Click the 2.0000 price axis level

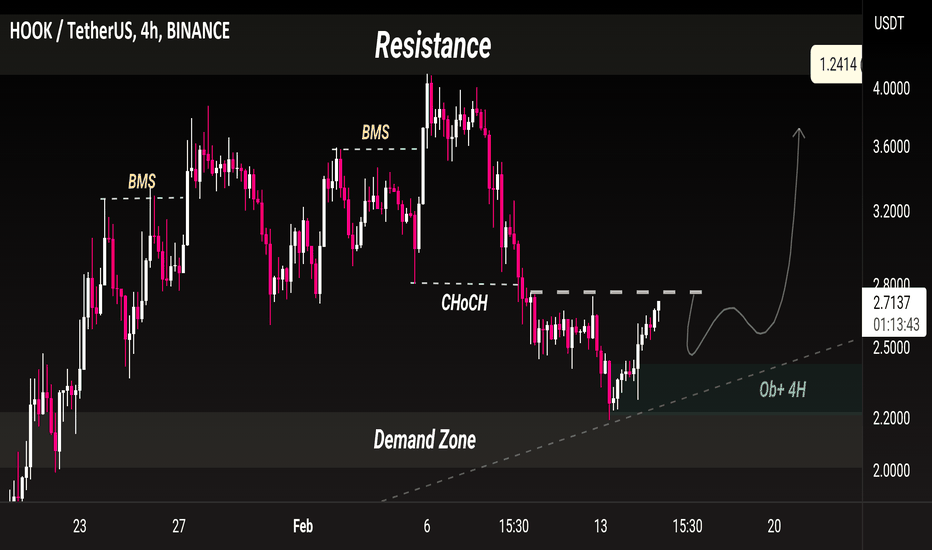891,470
